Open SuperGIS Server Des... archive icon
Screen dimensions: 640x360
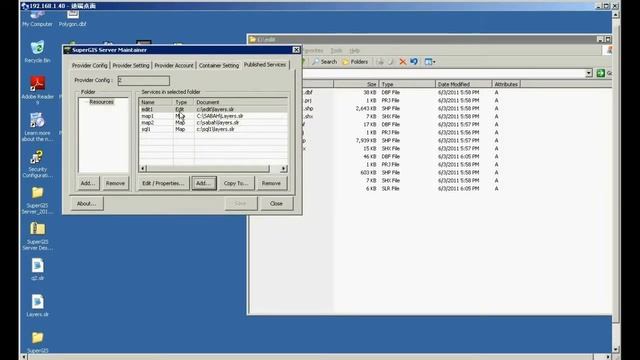pyautogui.click(x=37, y=236)
